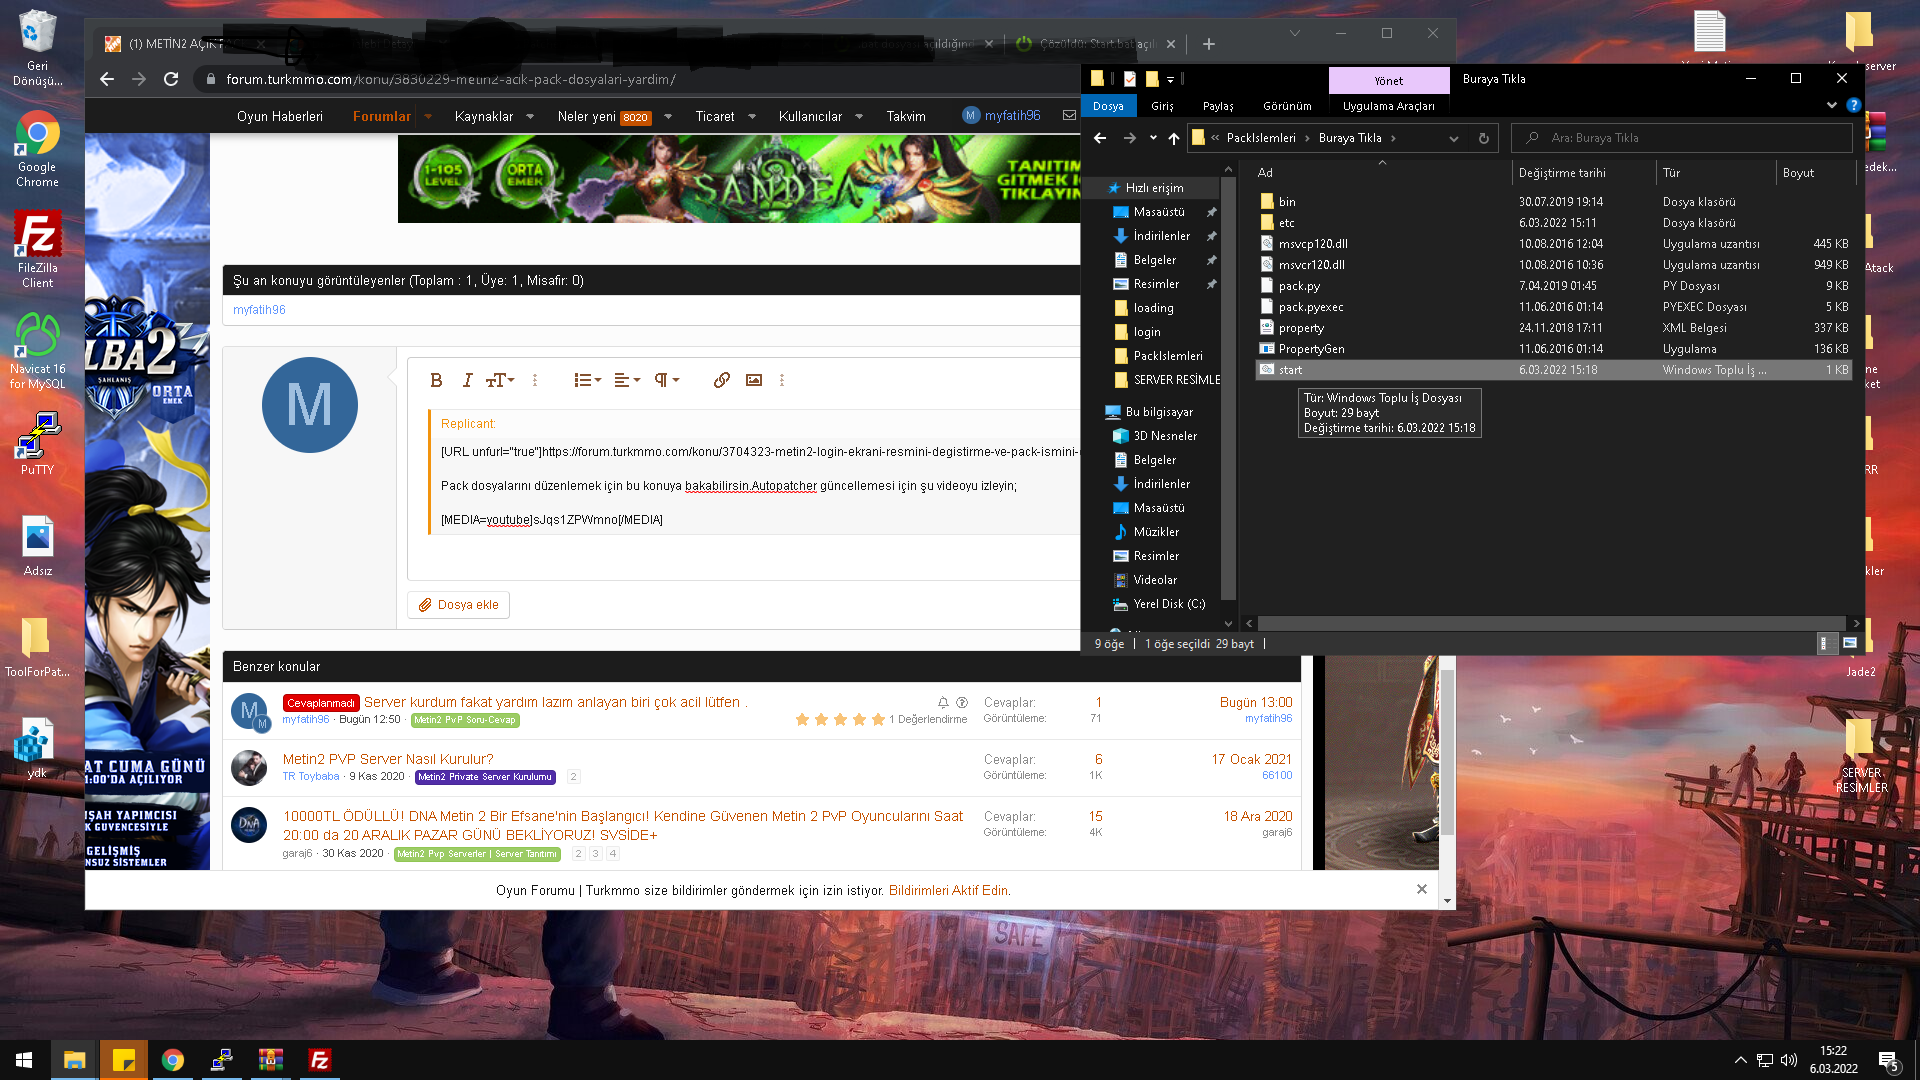Toggle italic formatting in reply editor
This screenshot has height=1080, width=1920.
point(467,380)
